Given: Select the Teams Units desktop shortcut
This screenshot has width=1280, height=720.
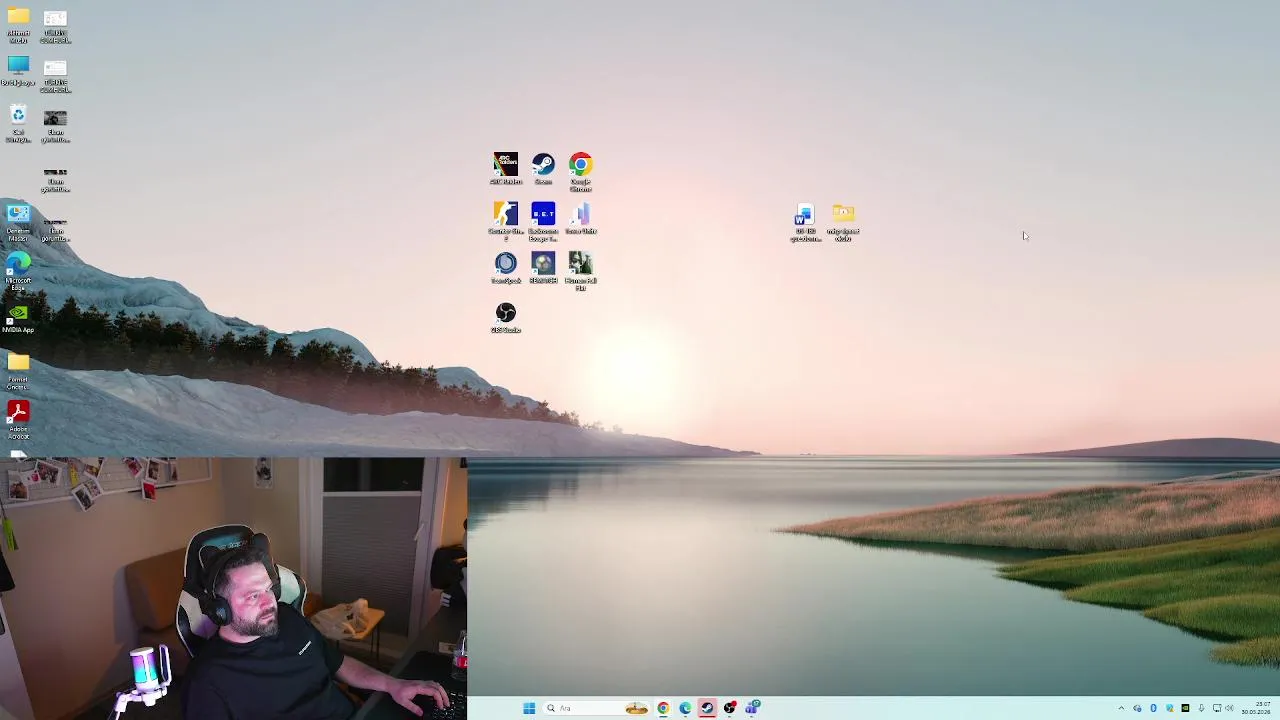Looking at the screenshot, I should click(581, 218).
